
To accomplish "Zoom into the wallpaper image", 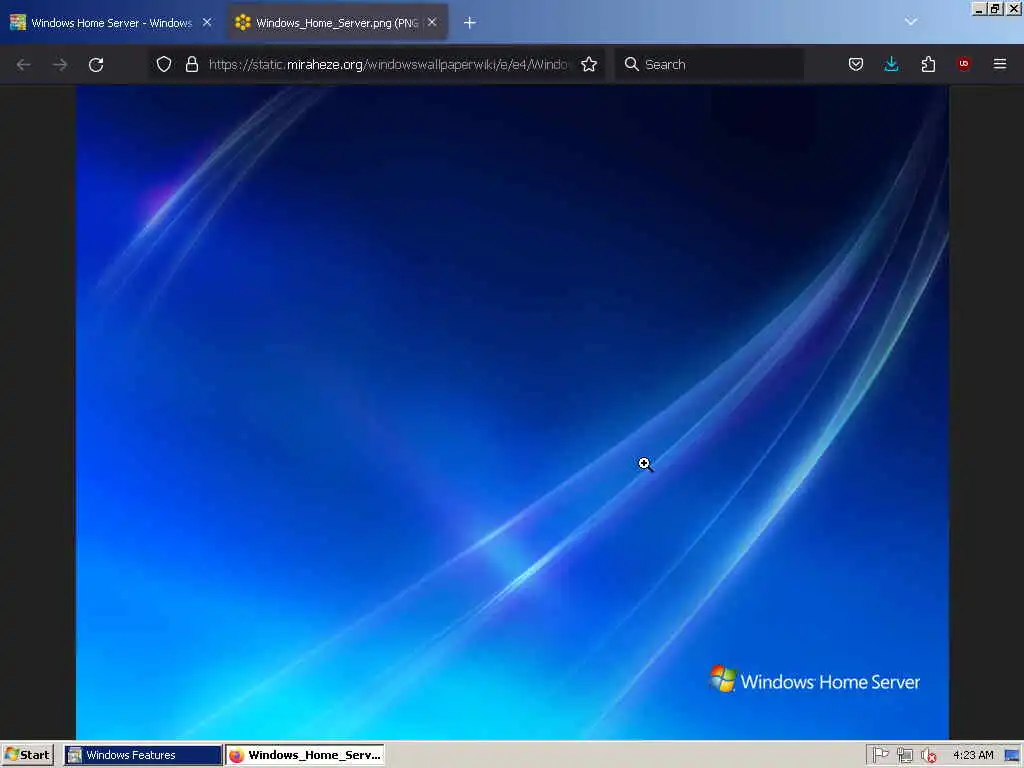I will click(512, 413).
